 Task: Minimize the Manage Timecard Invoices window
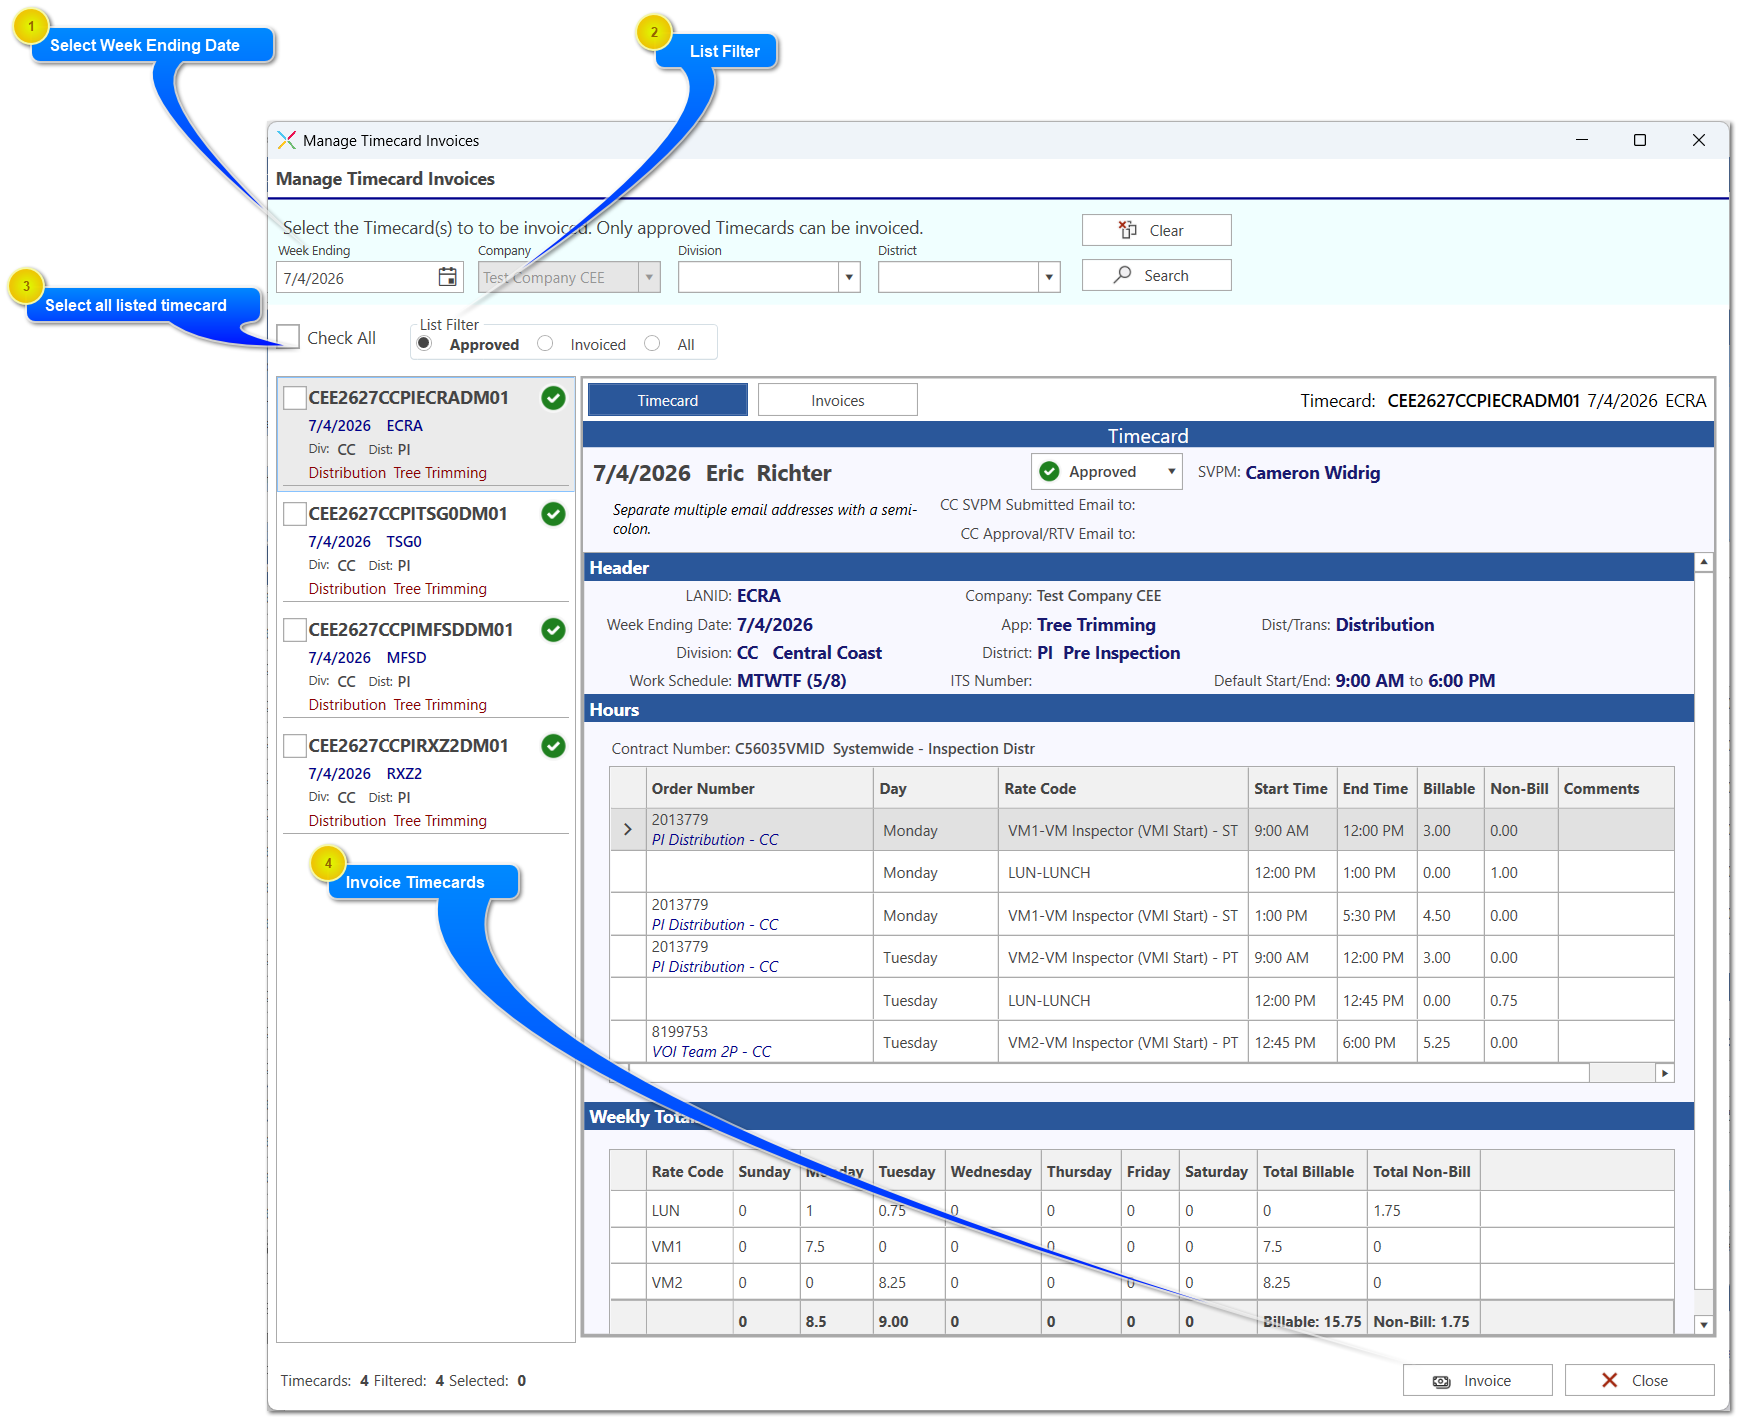point(1582,140)
